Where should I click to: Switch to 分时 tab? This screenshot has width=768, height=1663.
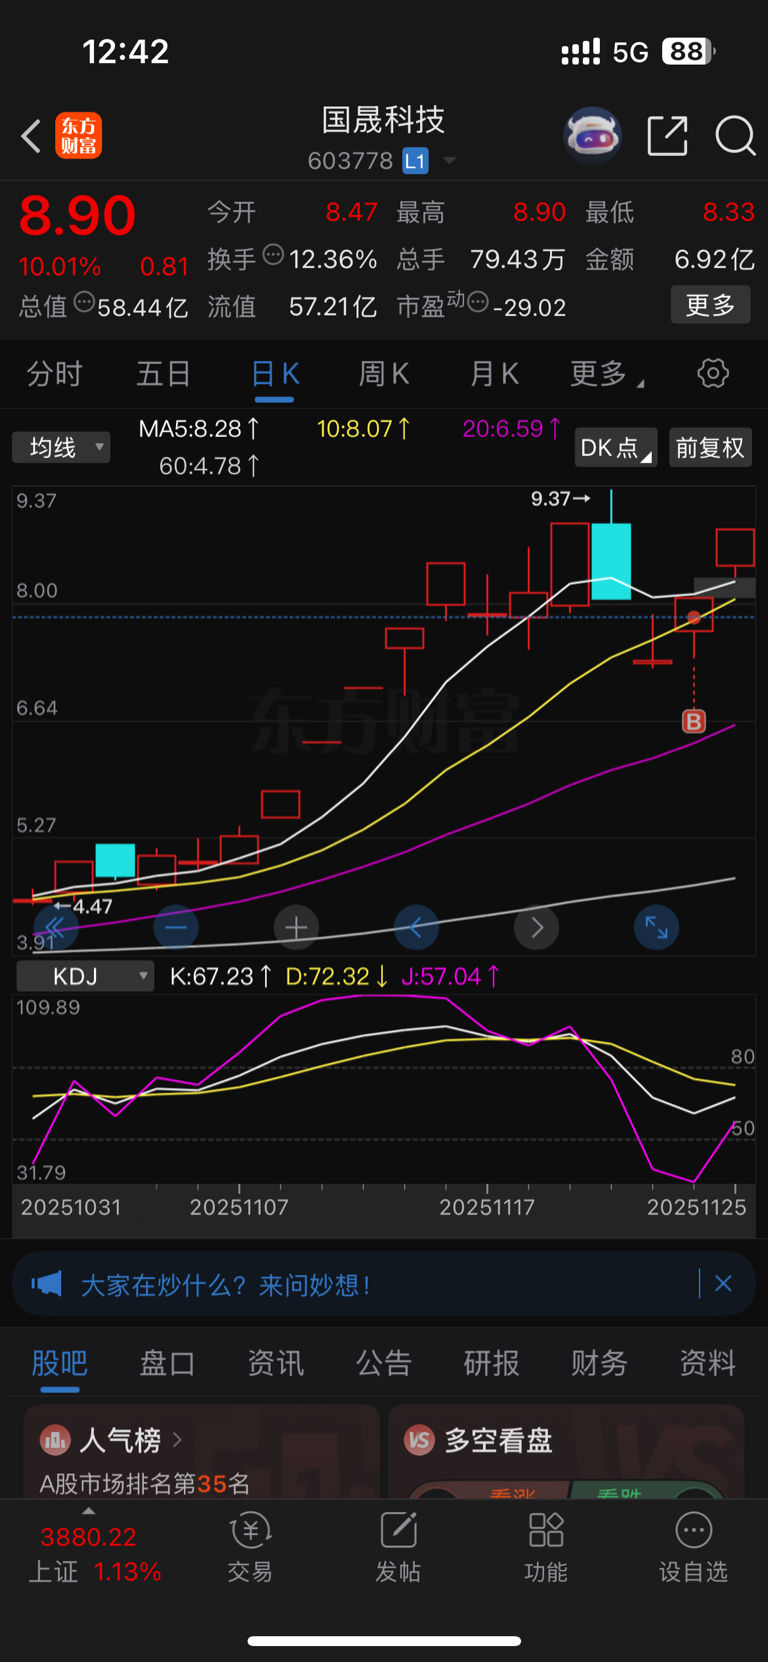click(54, 374)
